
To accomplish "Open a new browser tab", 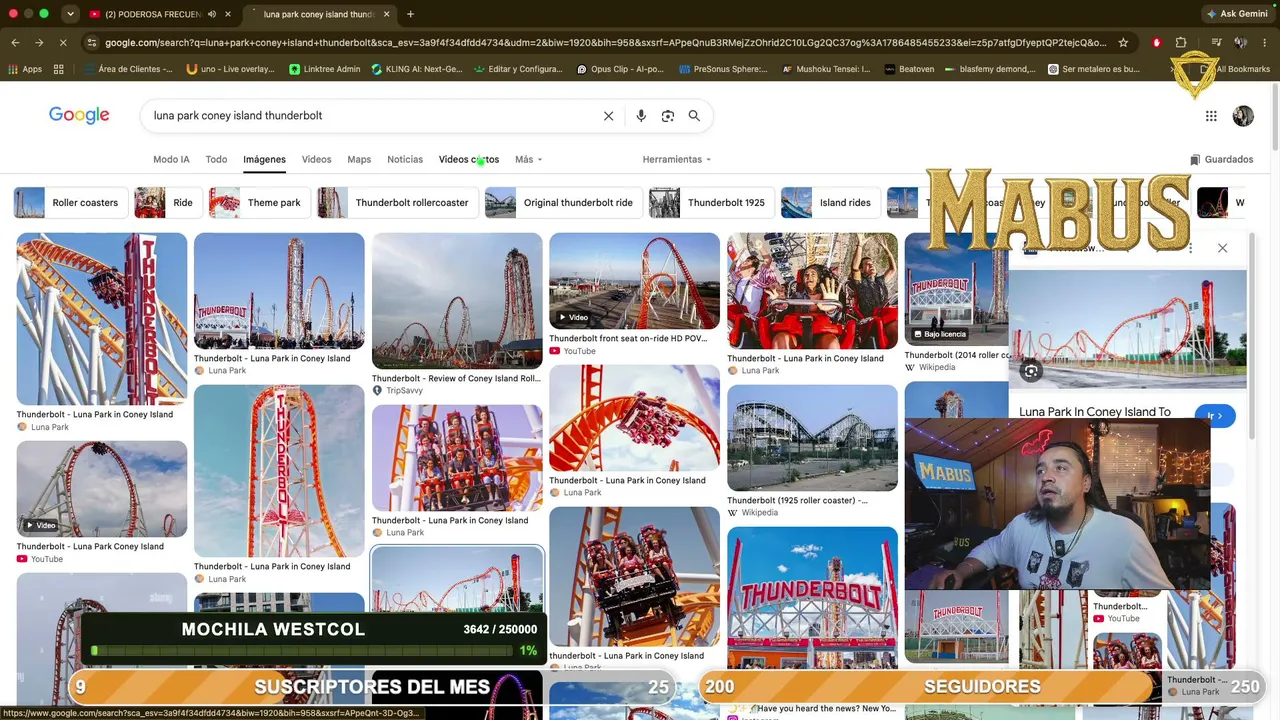I will [x=410, y=14].
